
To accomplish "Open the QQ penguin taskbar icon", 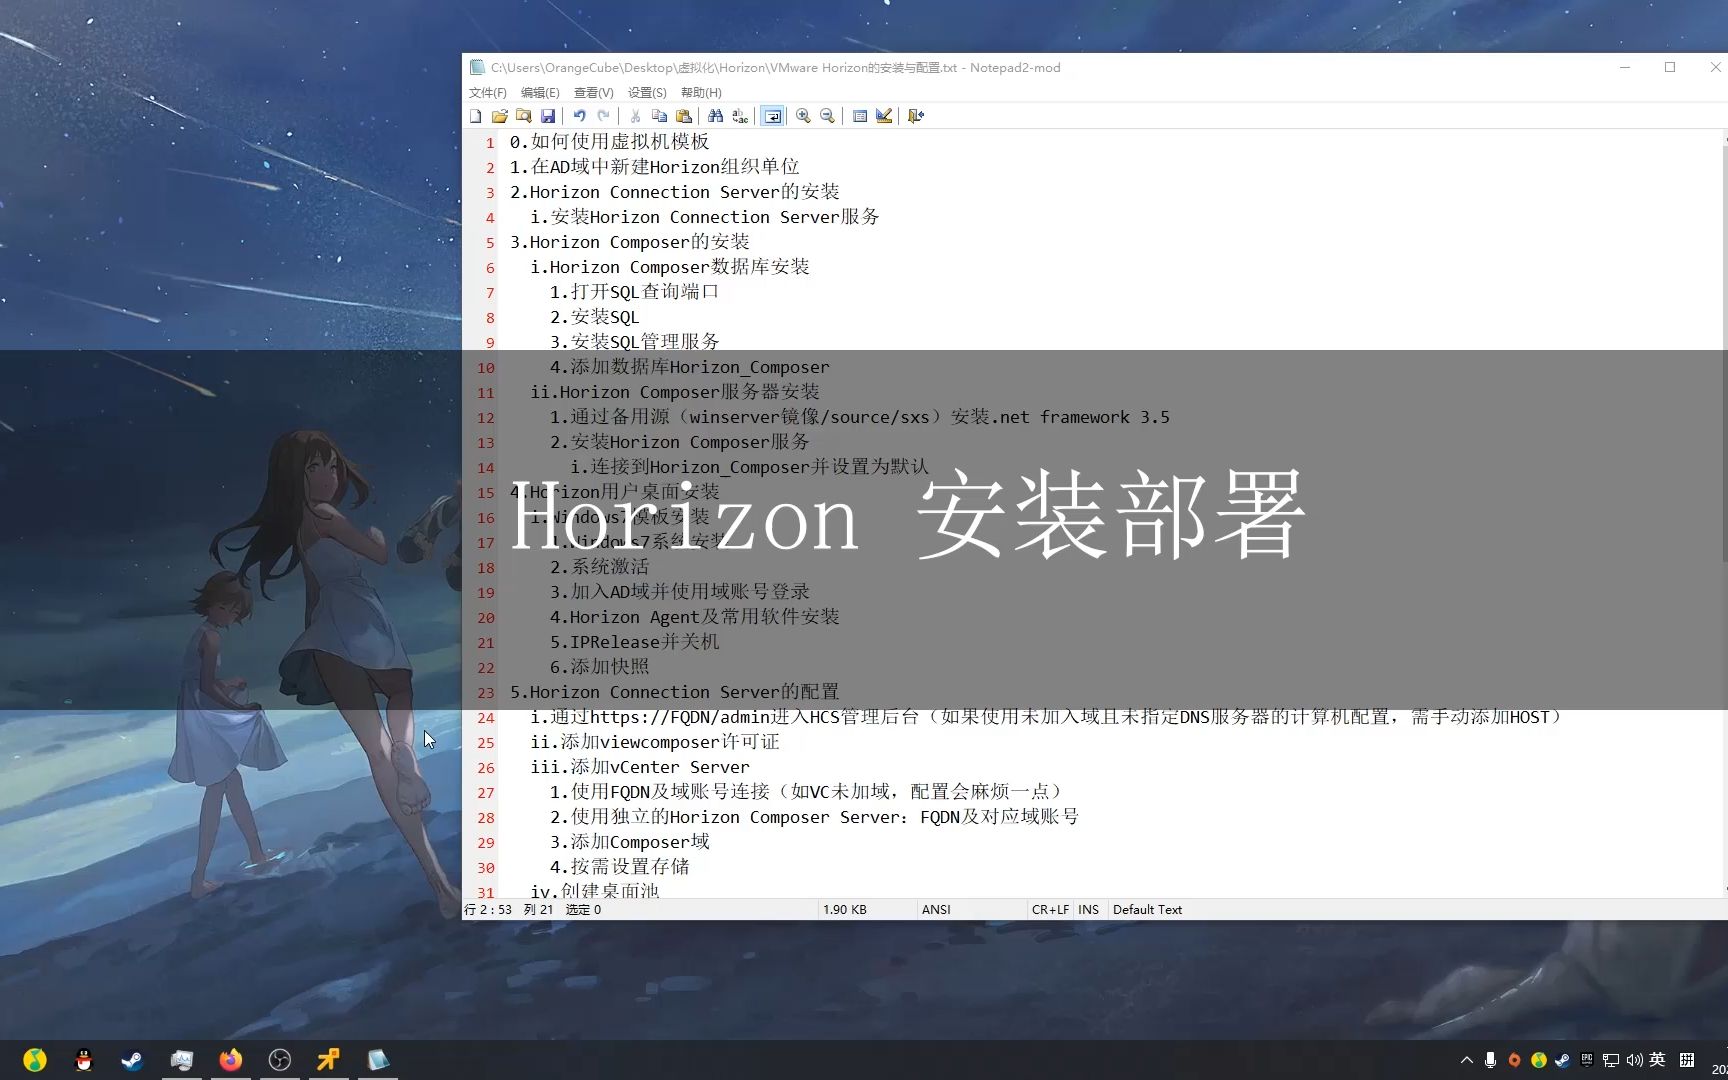I will [x=84, y=1060].
